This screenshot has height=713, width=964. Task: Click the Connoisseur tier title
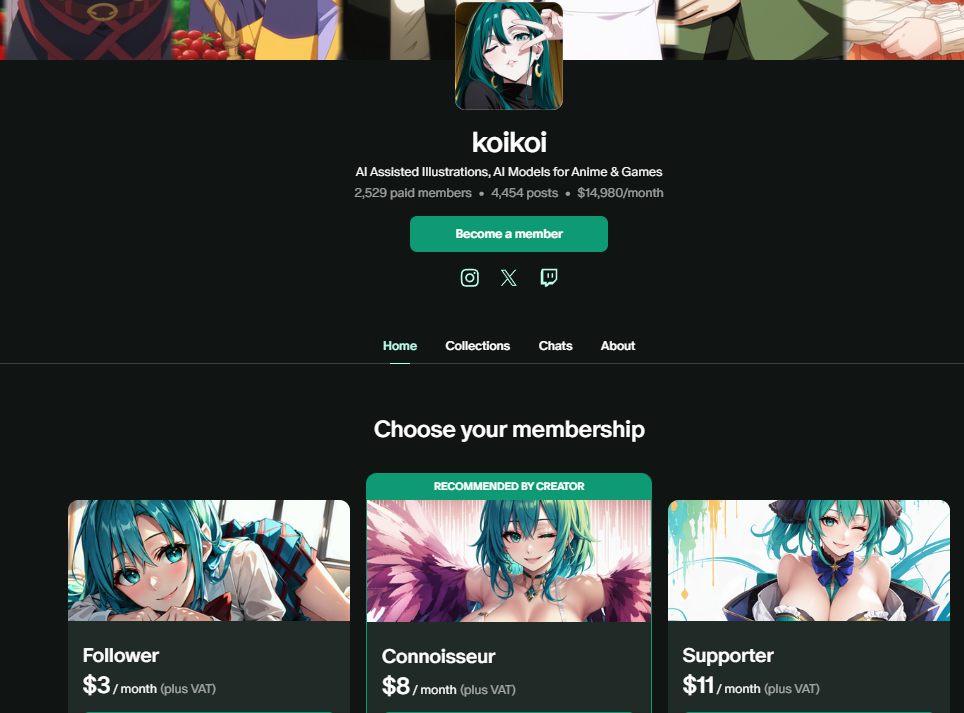coord(438,656)
